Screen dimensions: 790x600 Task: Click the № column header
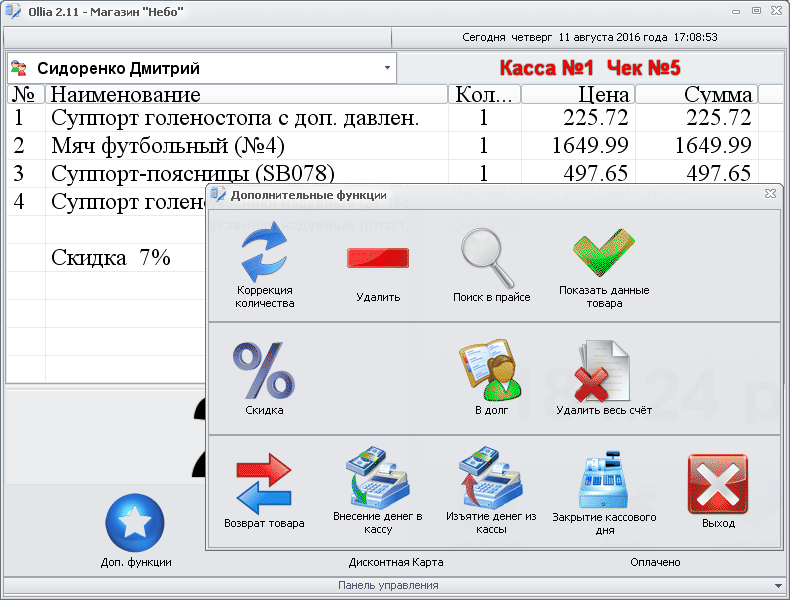point(26,94)
